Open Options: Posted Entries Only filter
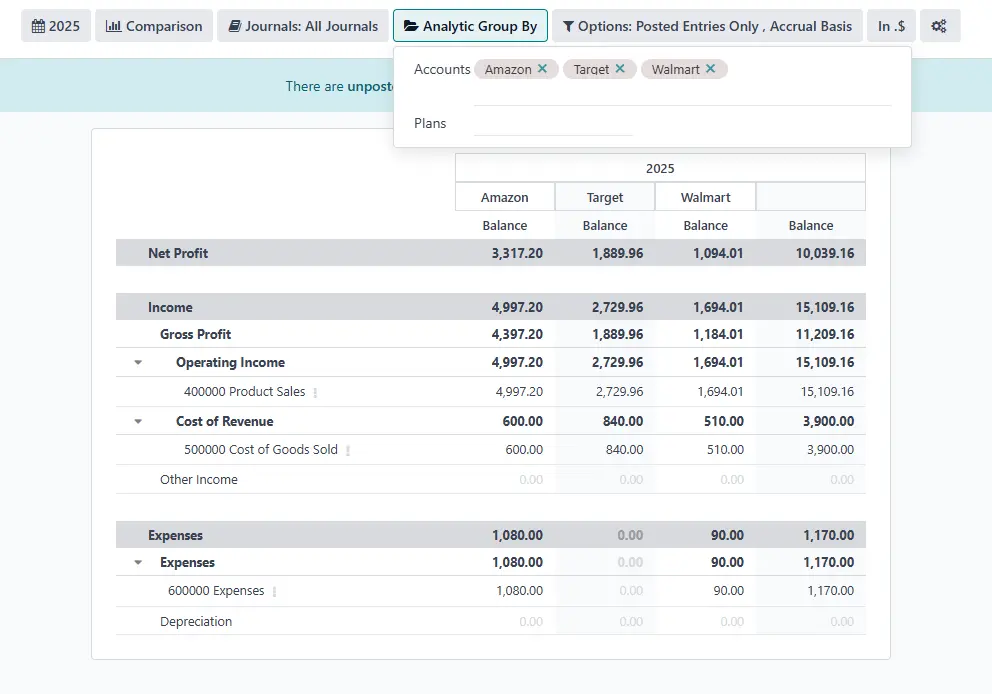This screenshot has width=992, height=694. click(x=707, y=26)
